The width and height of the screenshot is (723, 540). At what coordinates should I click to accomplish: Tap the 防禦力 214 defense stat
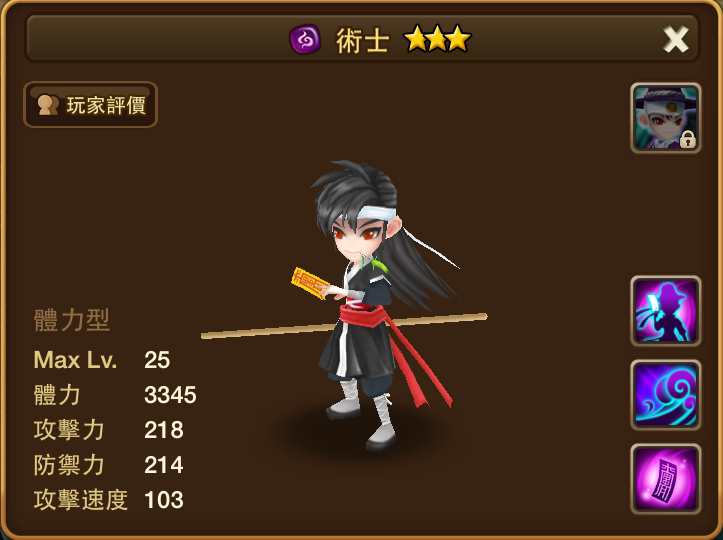pos(109,465)
